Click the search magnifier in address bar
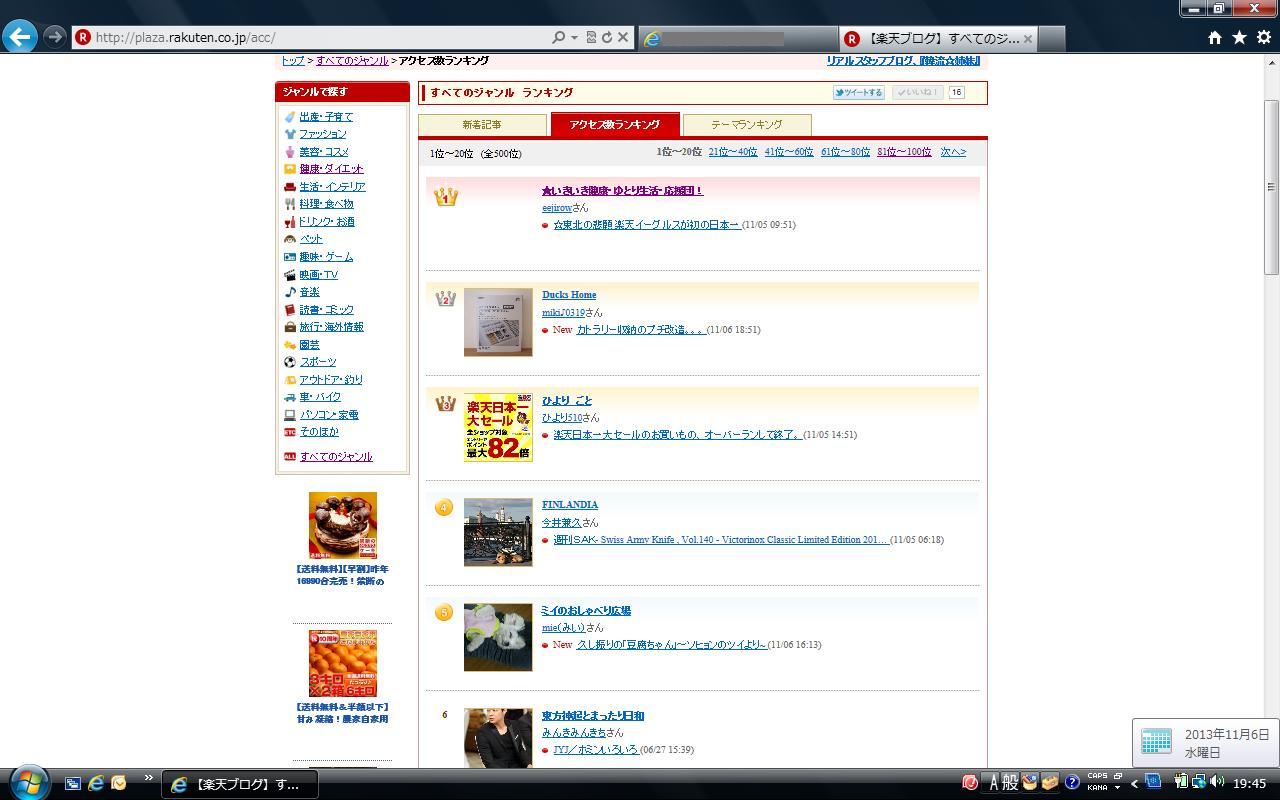This screenshot has height=800, width=1280. [x=558, y=37]
